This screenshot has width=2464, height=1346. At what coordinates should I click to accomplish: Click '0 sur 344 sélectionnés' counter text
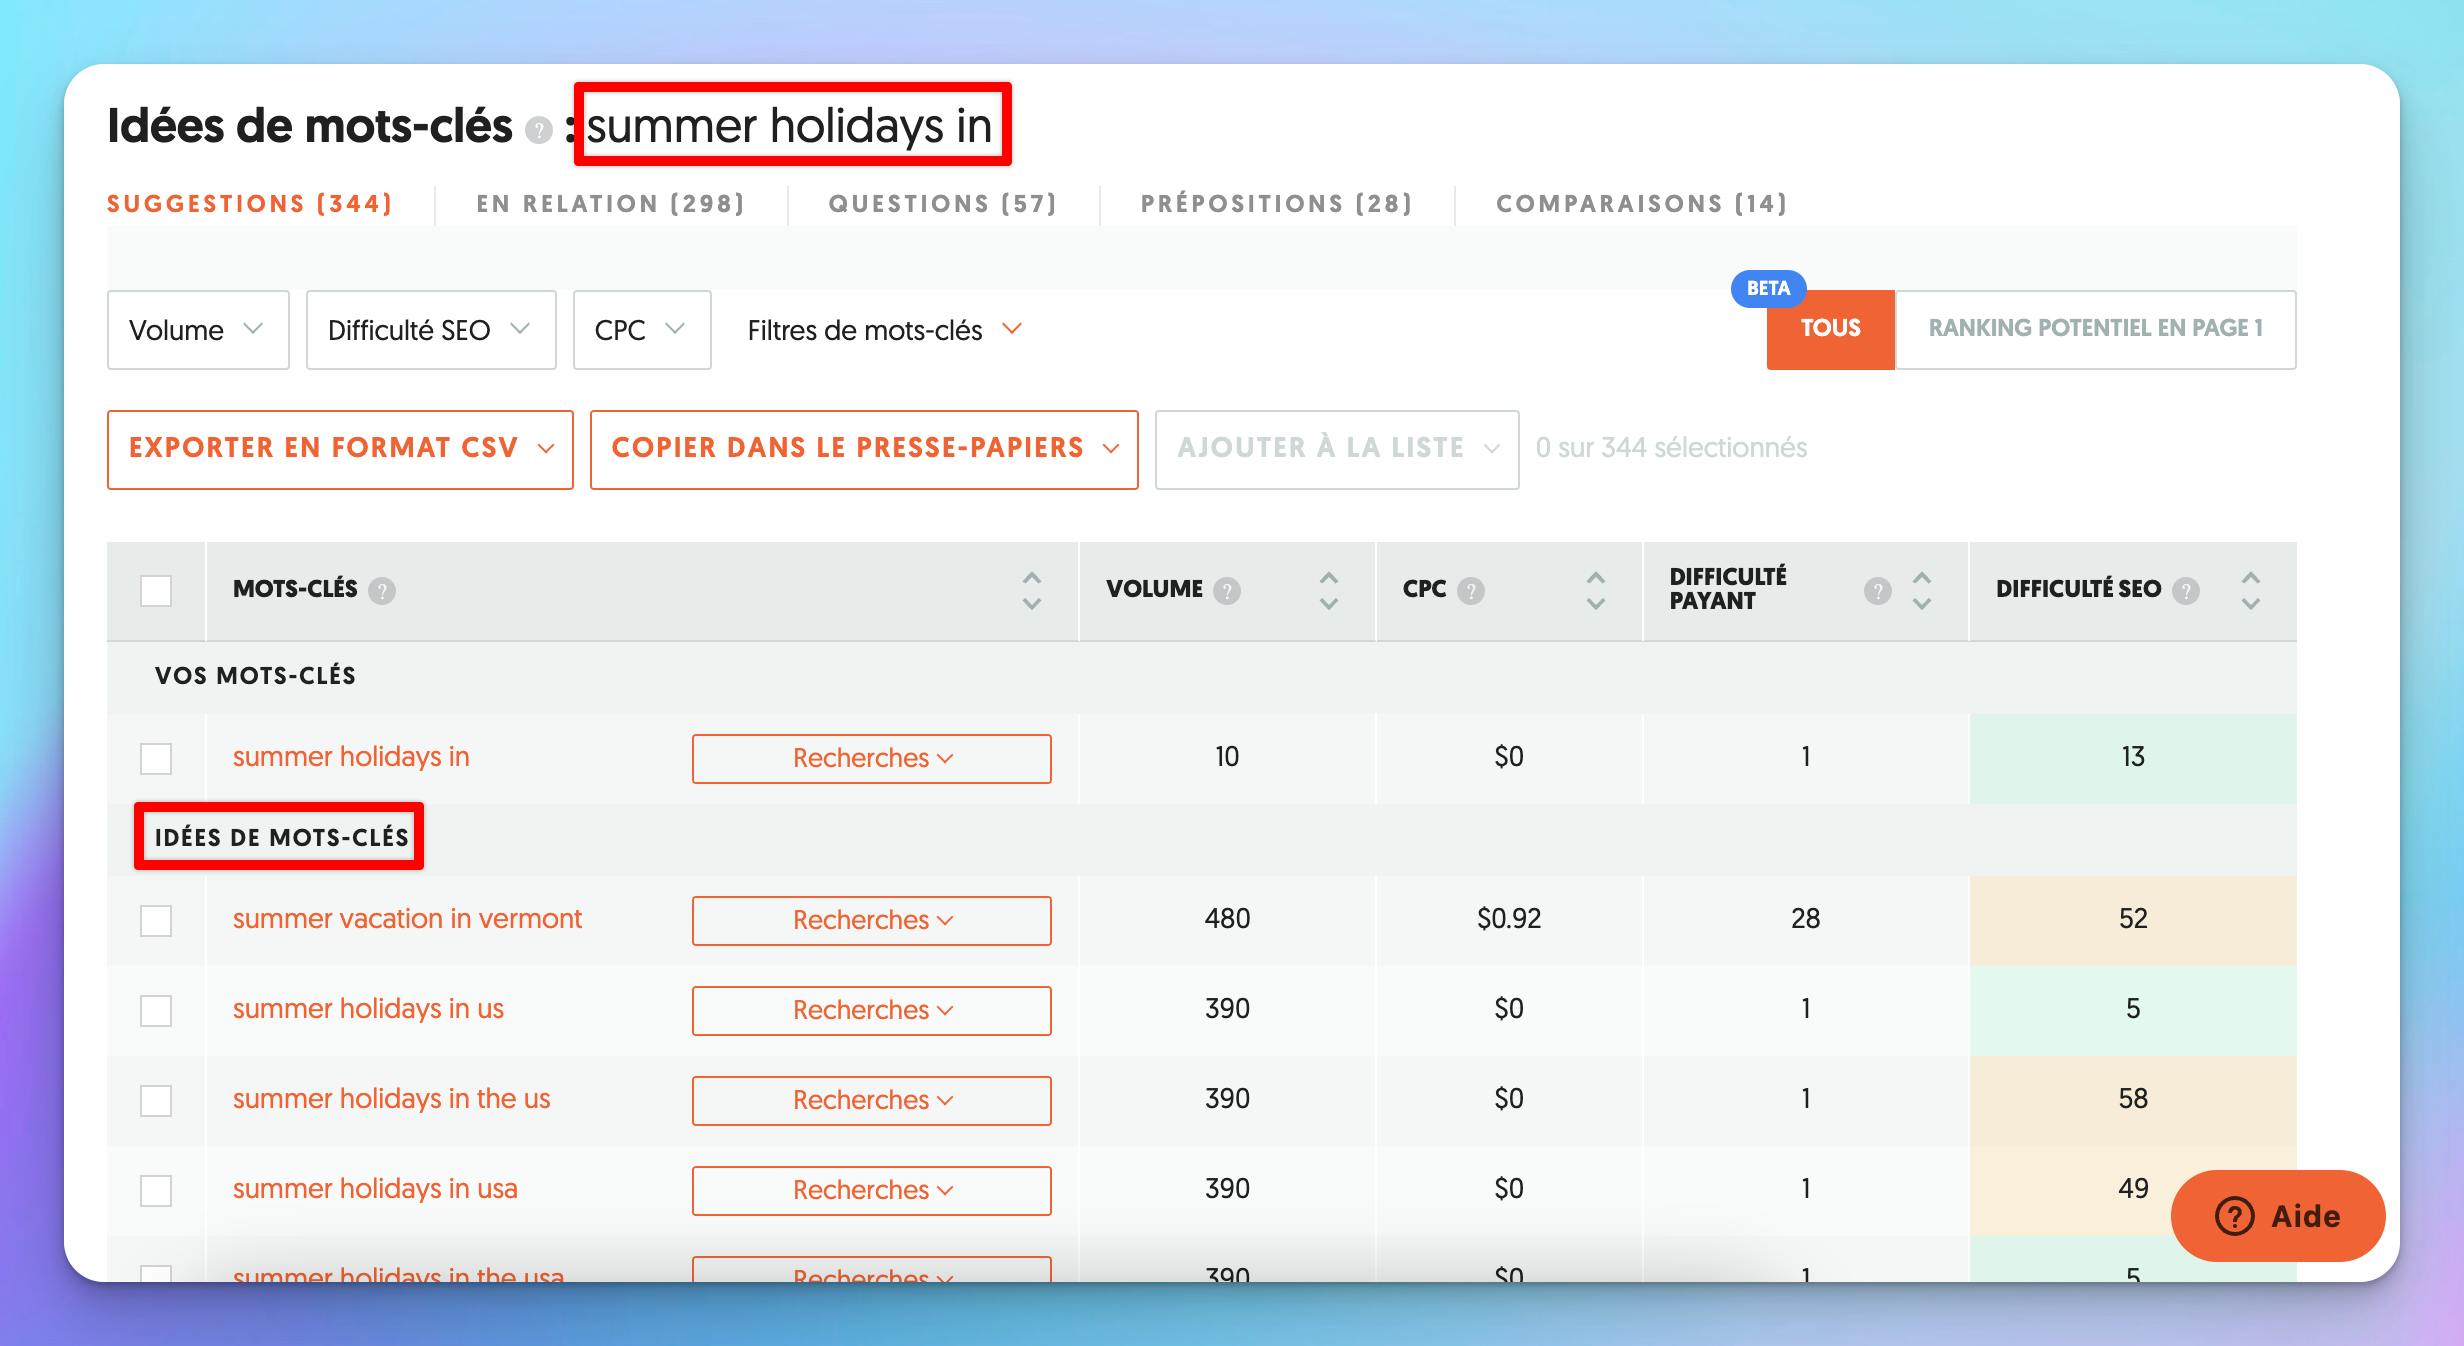[1671, 448]
